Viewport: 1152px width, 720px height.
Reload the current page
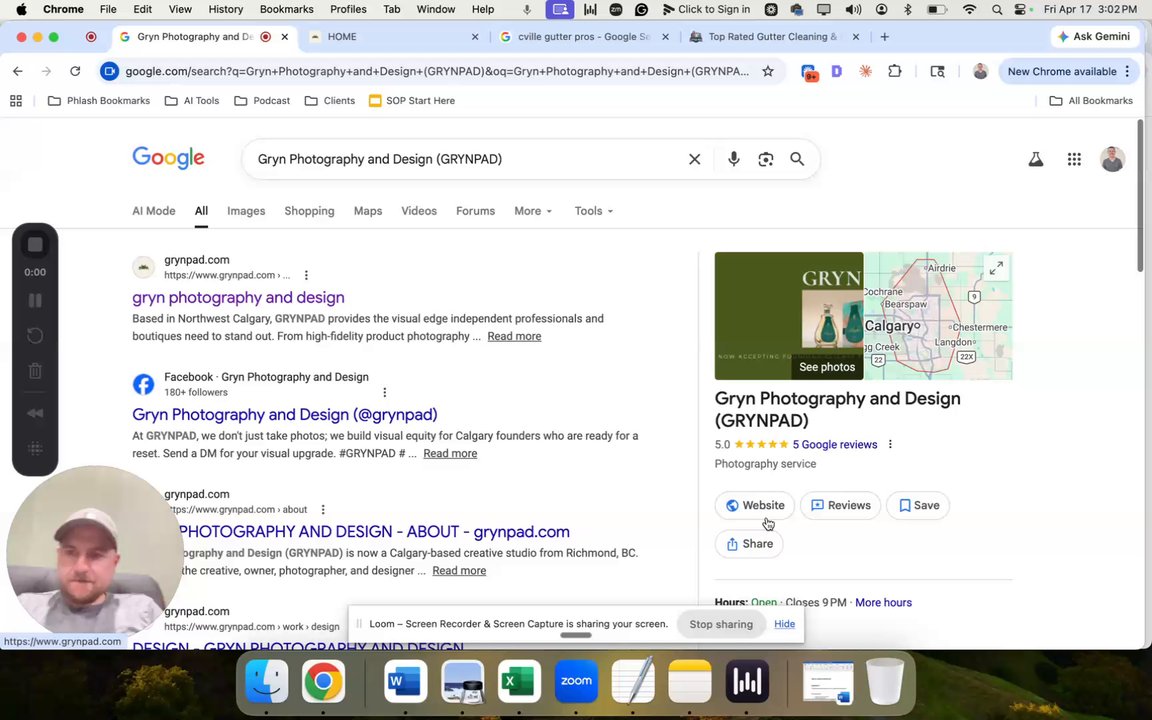75,71
